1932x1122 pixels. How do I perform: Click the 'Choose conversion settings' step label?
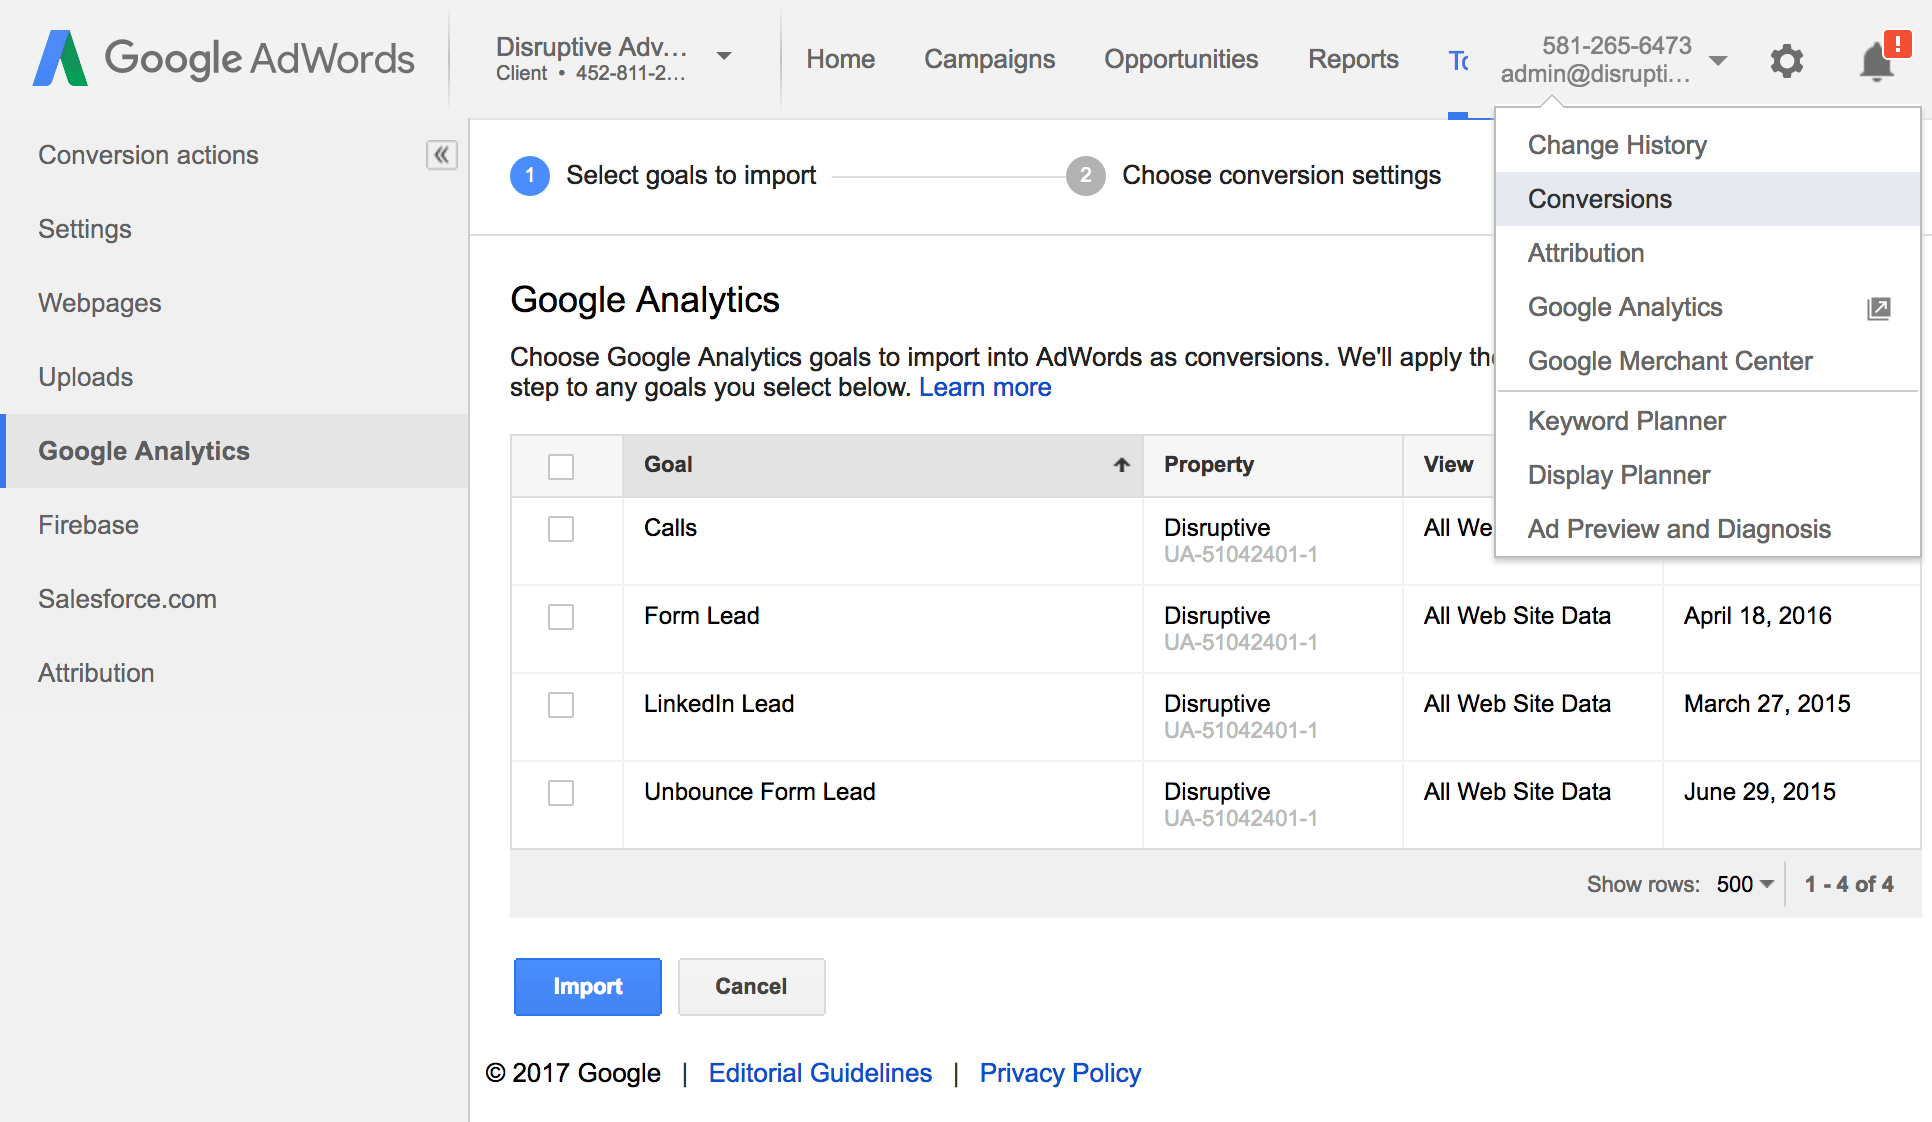tap(1281, 176)
